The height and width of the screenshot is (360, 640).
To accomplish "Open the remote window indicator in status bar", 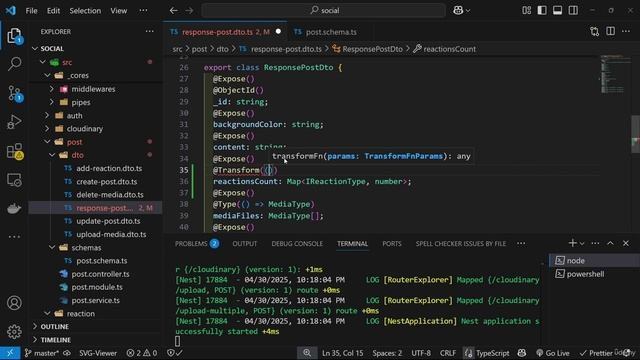I will [x=10, y=353].
